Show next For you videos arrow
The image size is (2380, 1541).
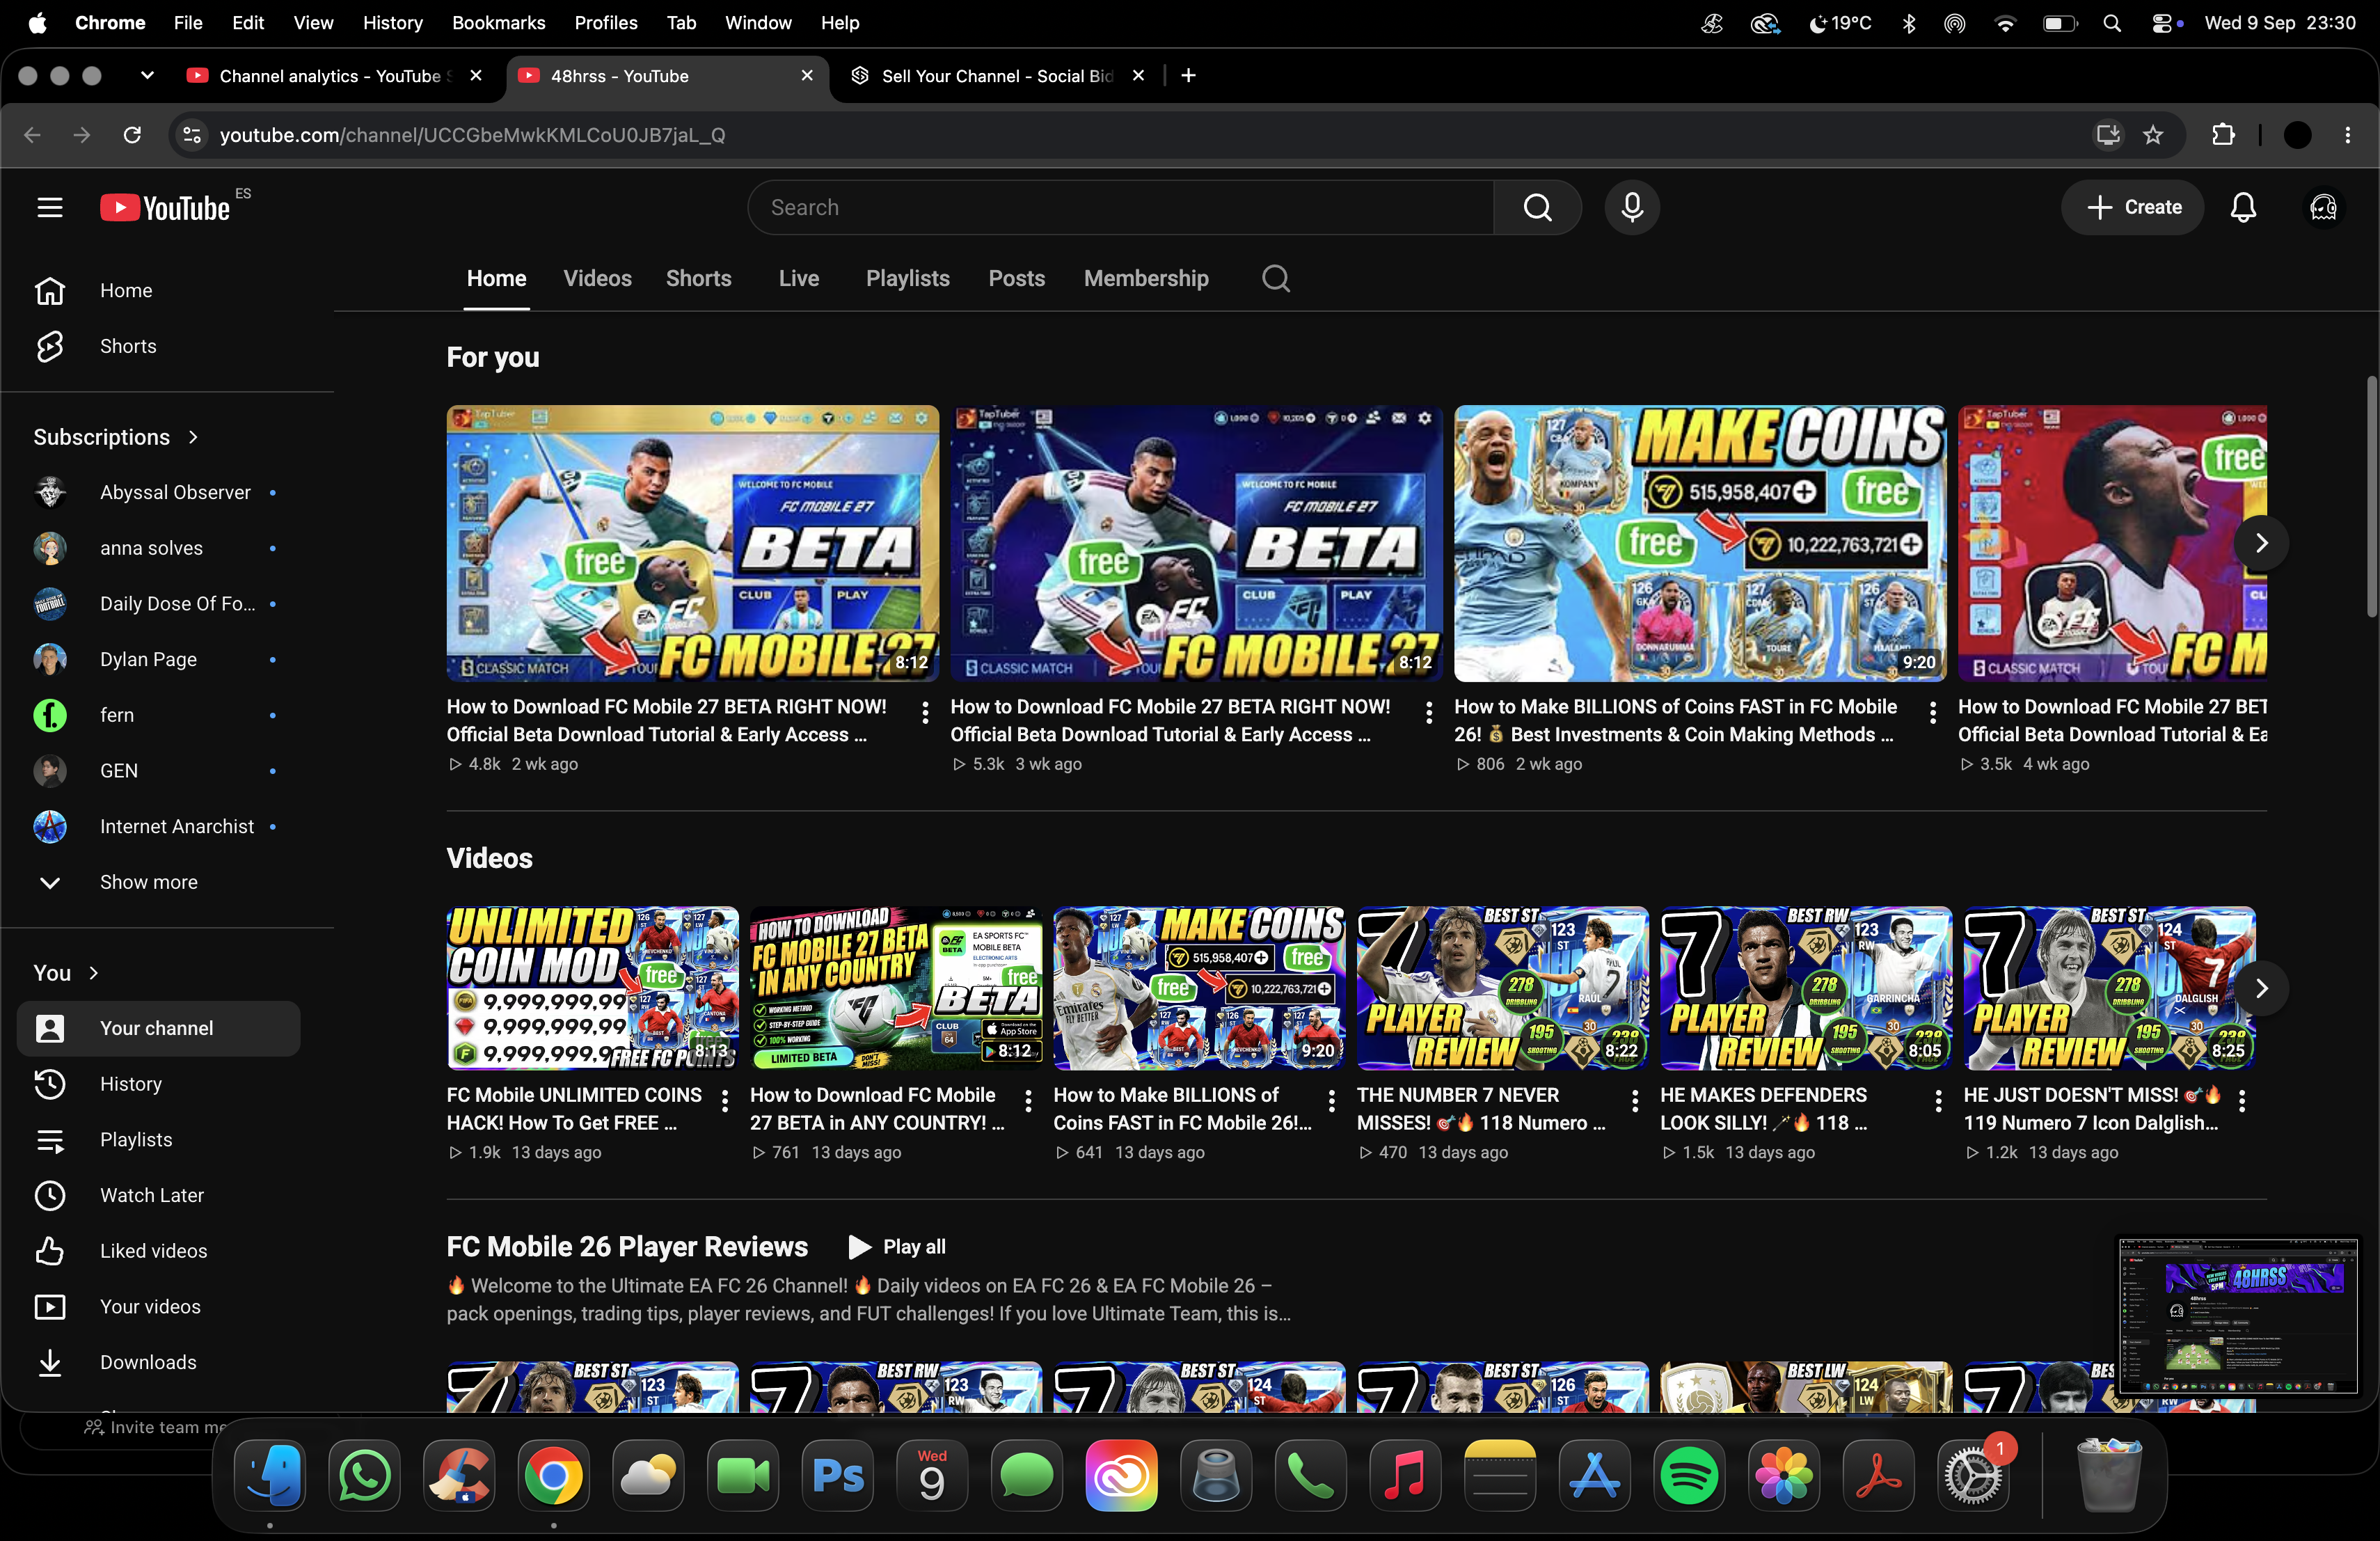[x=2260, y=543]
